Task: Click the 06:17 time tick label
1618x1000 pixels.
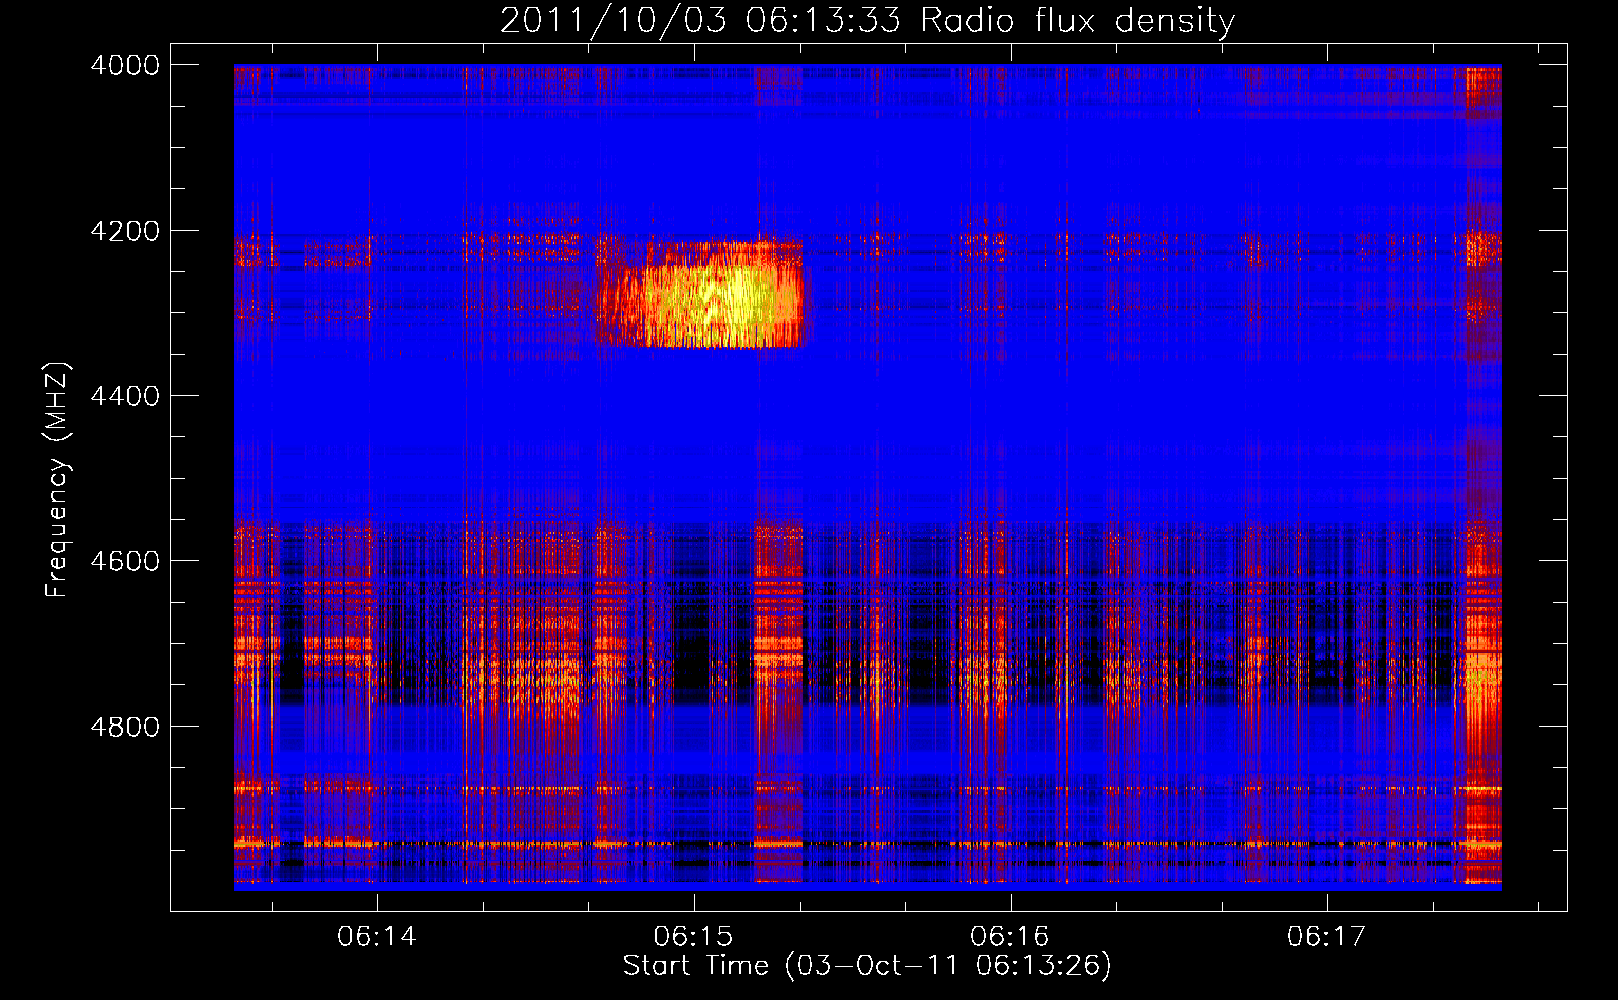Action: click(1327, 936)
